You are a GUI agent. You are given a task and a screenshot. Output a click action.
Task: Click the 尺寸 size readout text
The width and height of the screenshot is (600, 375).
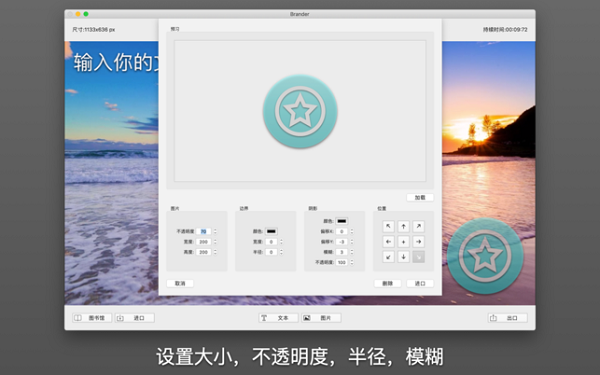[x=94, y=29]
